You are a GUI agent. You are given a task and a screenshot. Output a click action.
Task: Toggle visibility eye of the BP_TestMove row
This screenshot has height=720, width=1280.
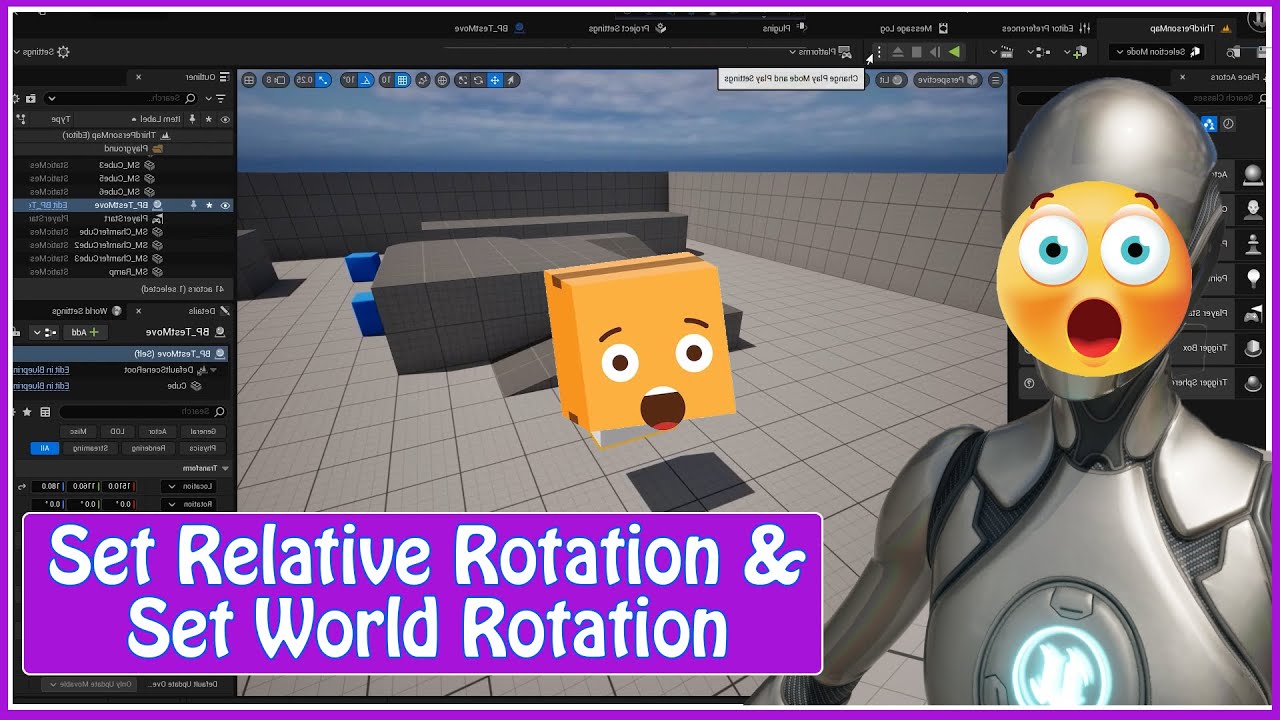[x=225, y=205]
